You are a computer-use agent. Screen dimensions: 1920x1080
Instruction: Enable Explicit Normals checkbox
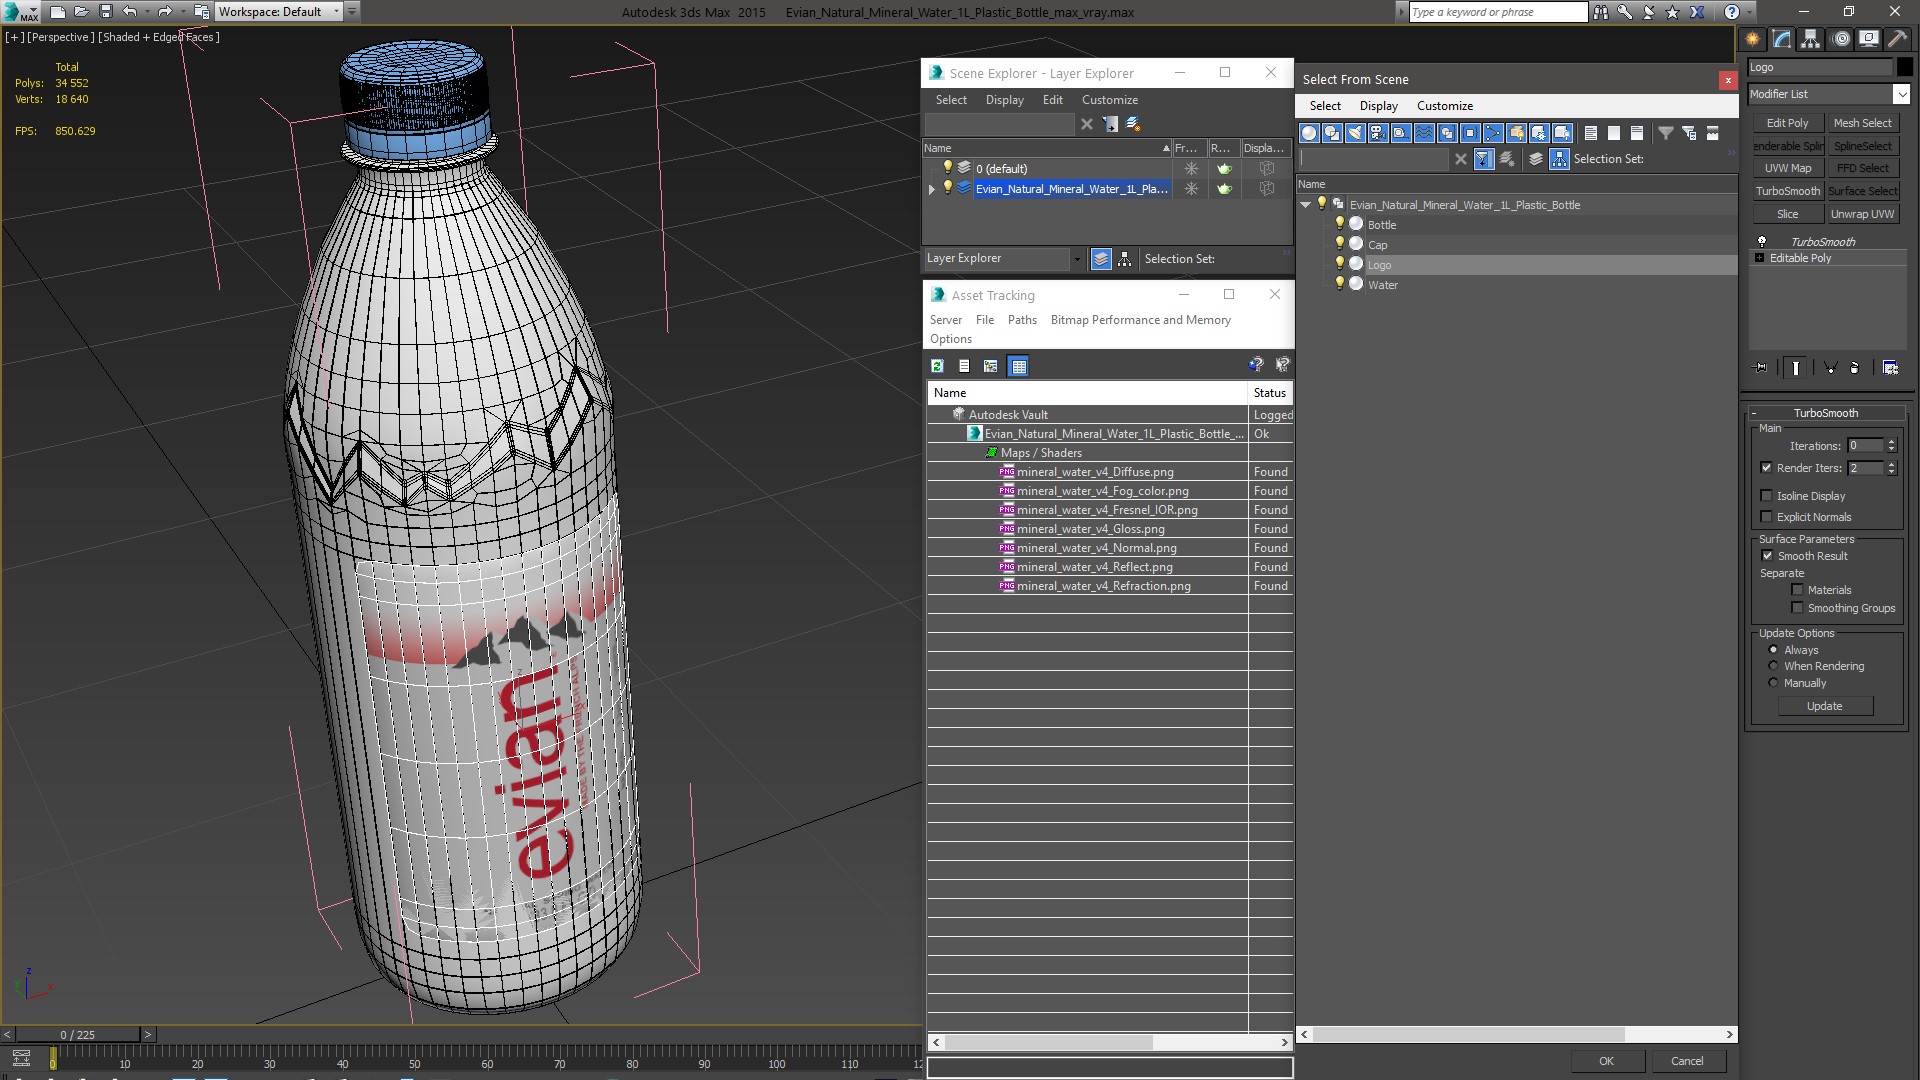[1766, 517]
